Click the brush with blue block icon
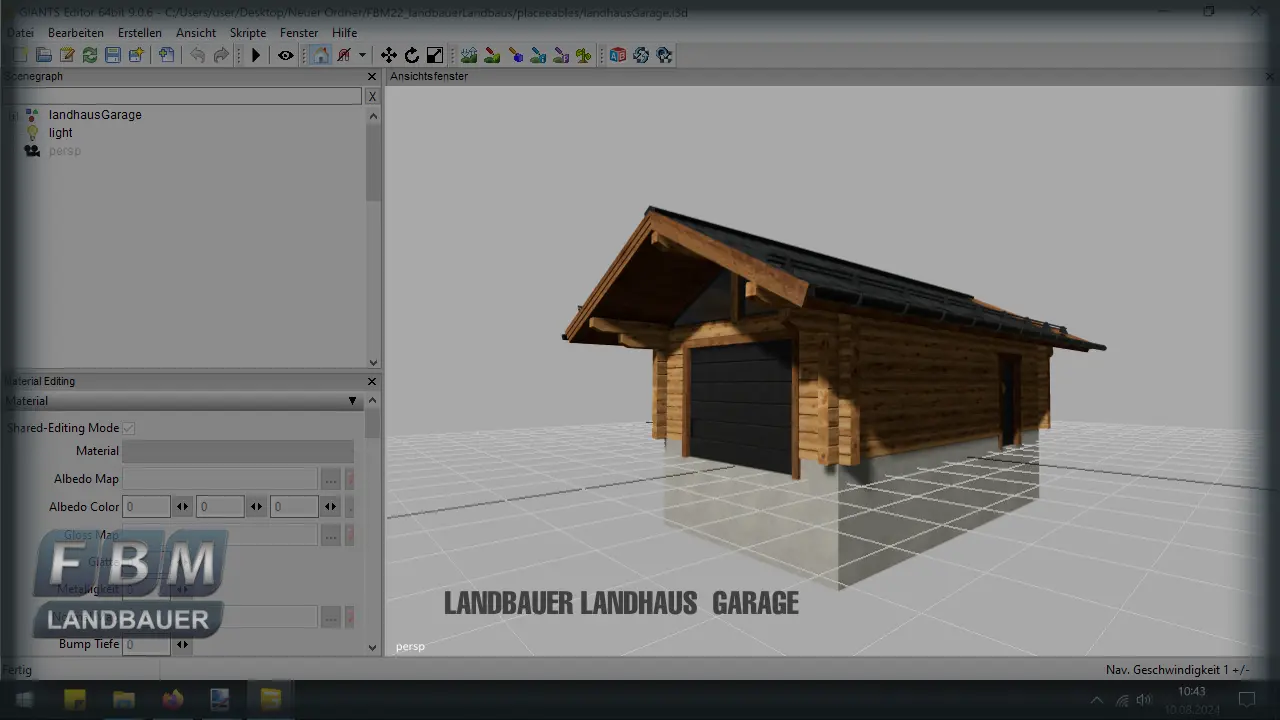1280x720 pixels. pyautogui.click(x=515, y=55)
